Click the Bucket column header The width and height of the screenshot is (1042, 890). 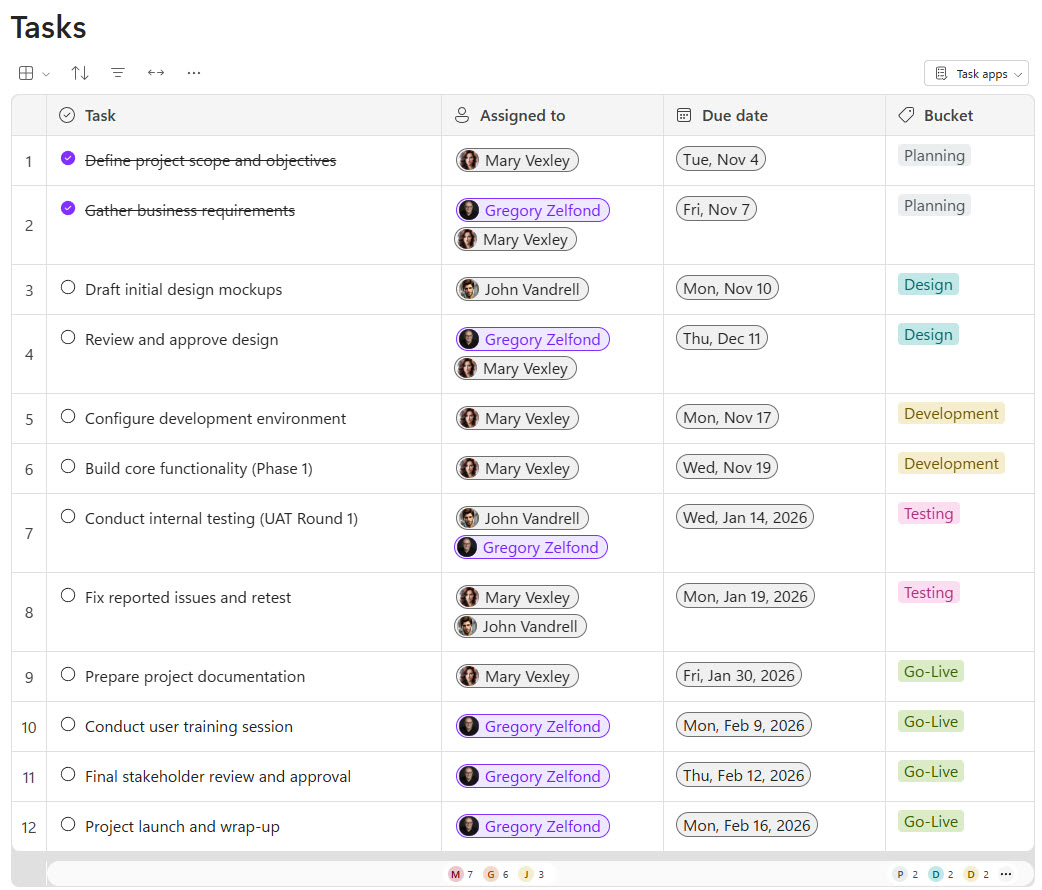(x=947, y=115)
